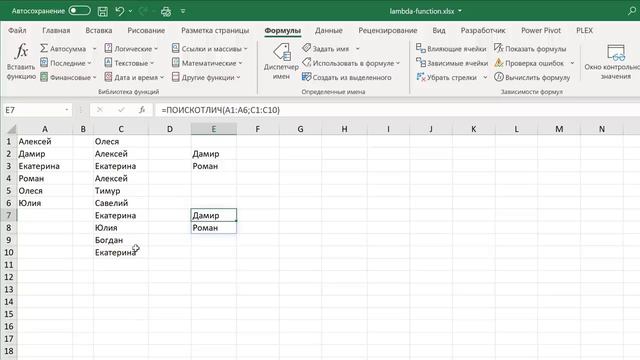640x360 pixels.
Task: Open the Файл tab
Action: (17, 31)
